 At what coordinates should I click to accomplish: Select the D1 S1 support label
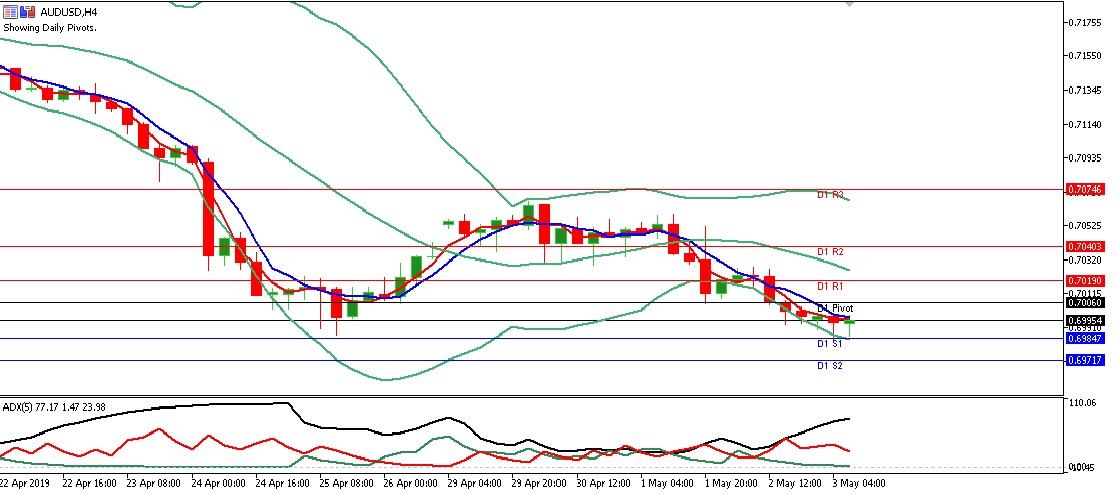[x=829, y=344]
